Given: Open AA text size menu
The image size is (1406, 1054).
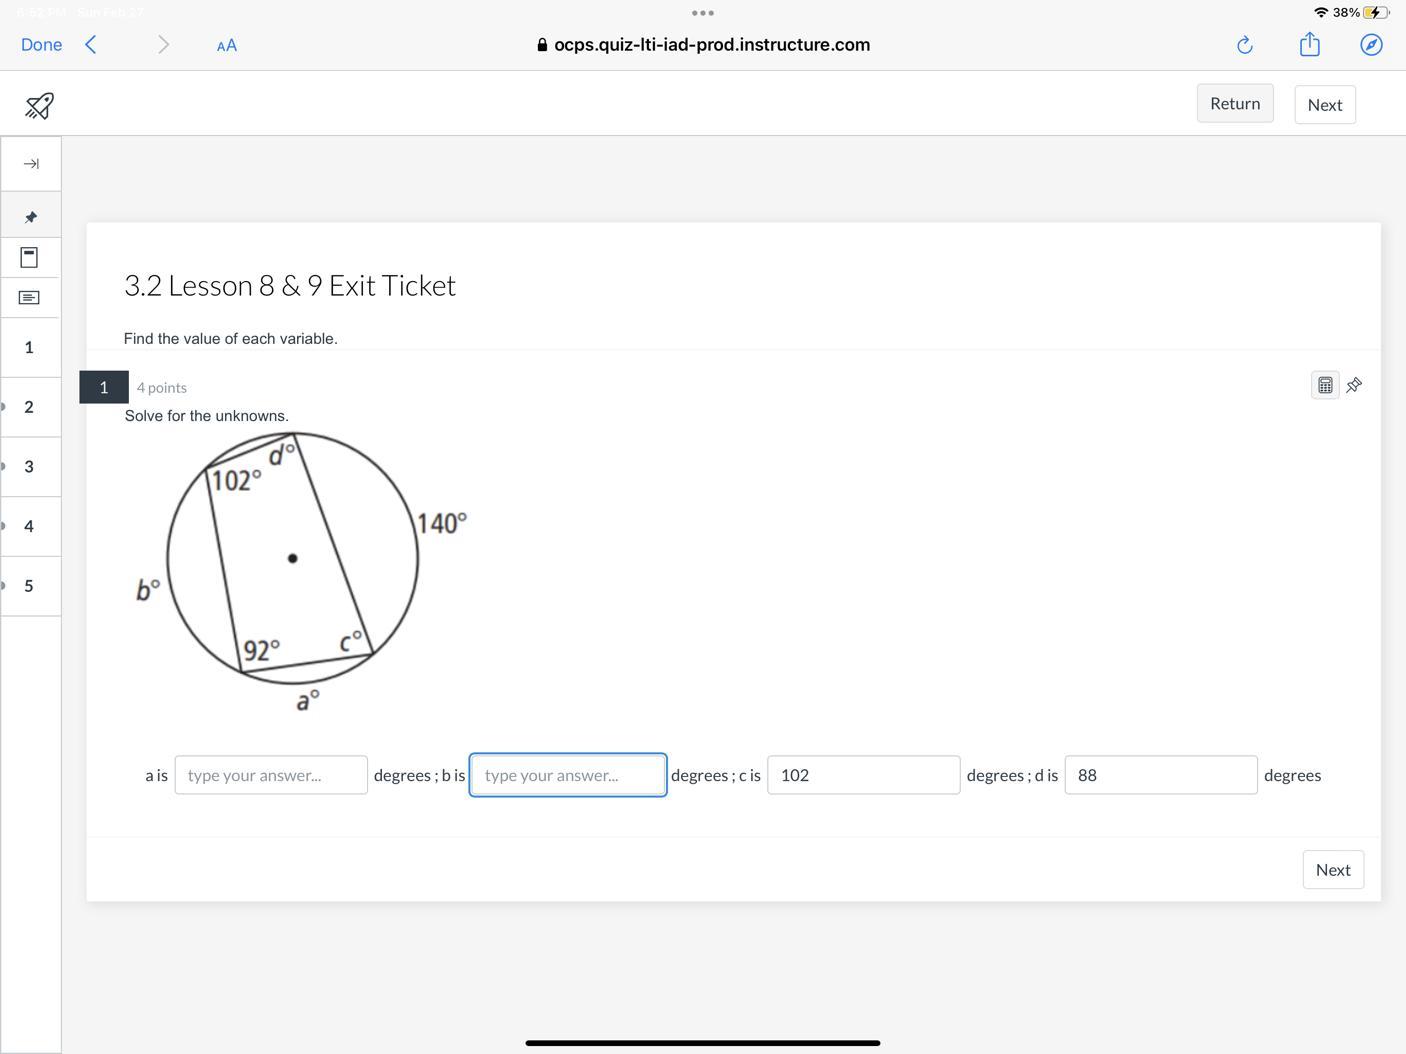Looking at the screenshot, I should tap(227, 45).
